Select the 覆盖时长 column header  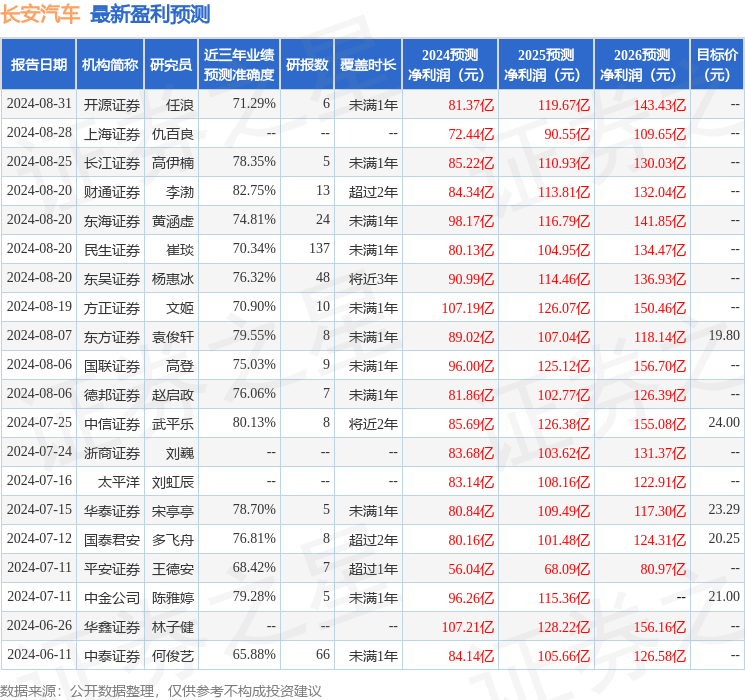368,65
